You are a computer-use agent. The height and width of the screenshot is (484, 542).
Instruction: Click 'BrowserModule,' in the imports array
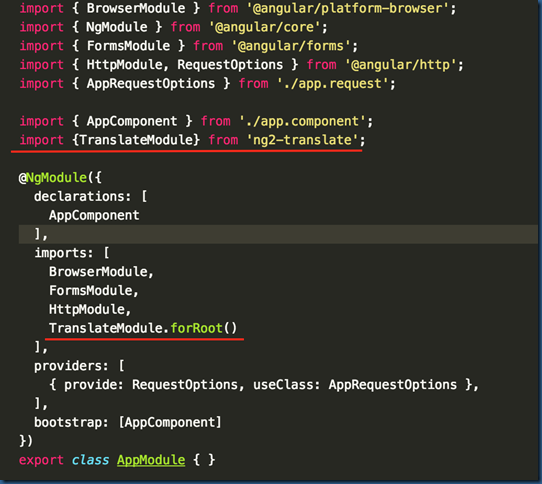[101, 272]
